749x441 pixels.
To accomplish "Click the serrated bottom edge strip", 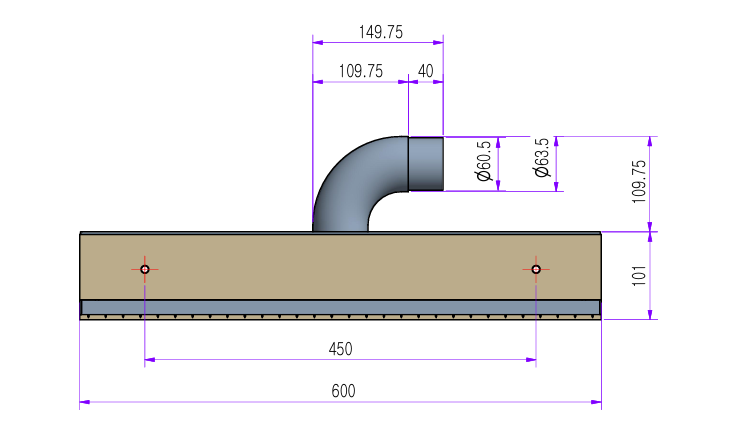I will click(x=340, y=317).
